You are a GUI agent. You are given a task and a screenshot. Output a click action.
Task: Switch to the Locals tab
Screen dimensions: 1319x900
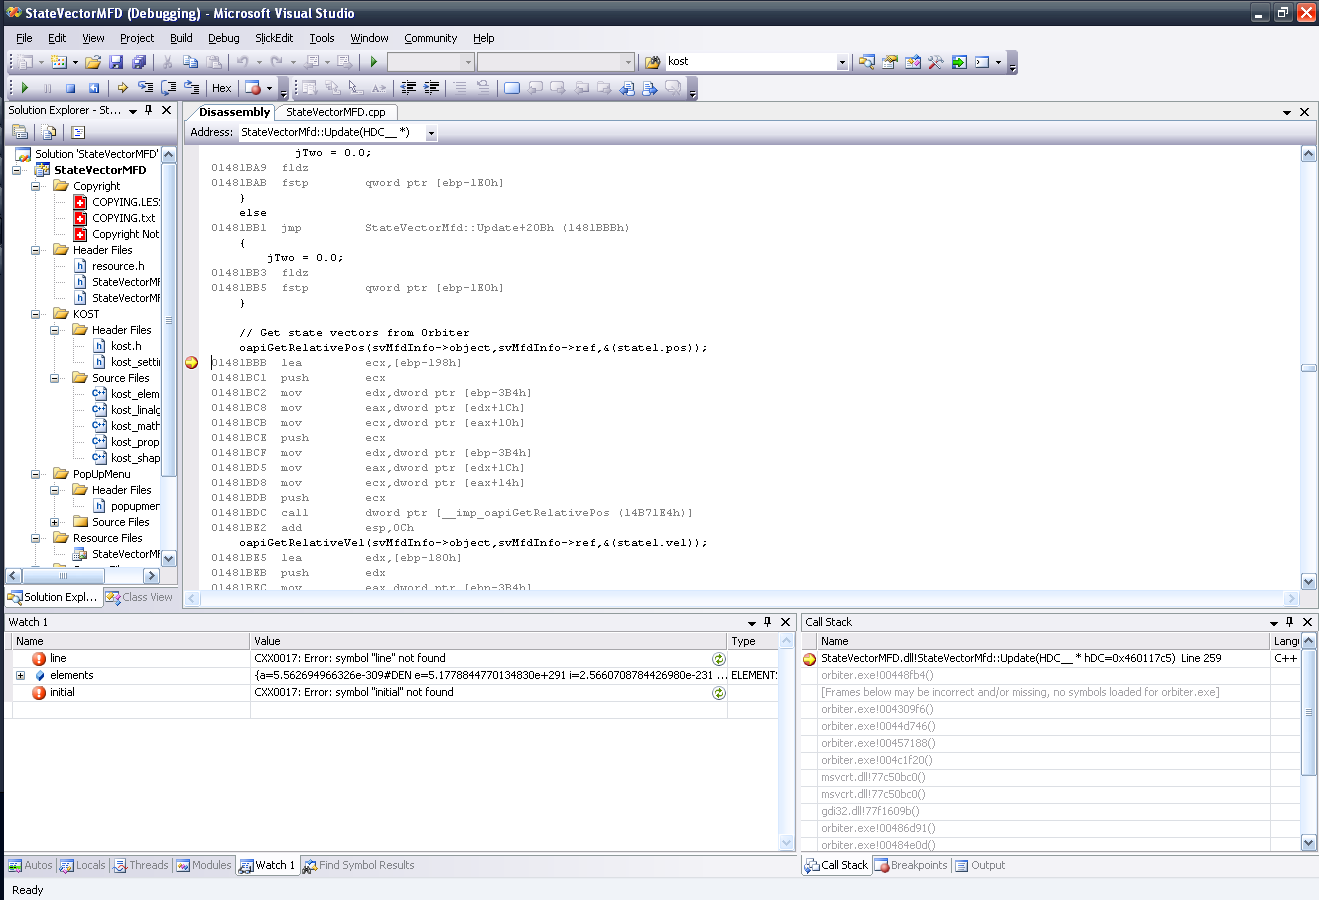tap(81, 865)
